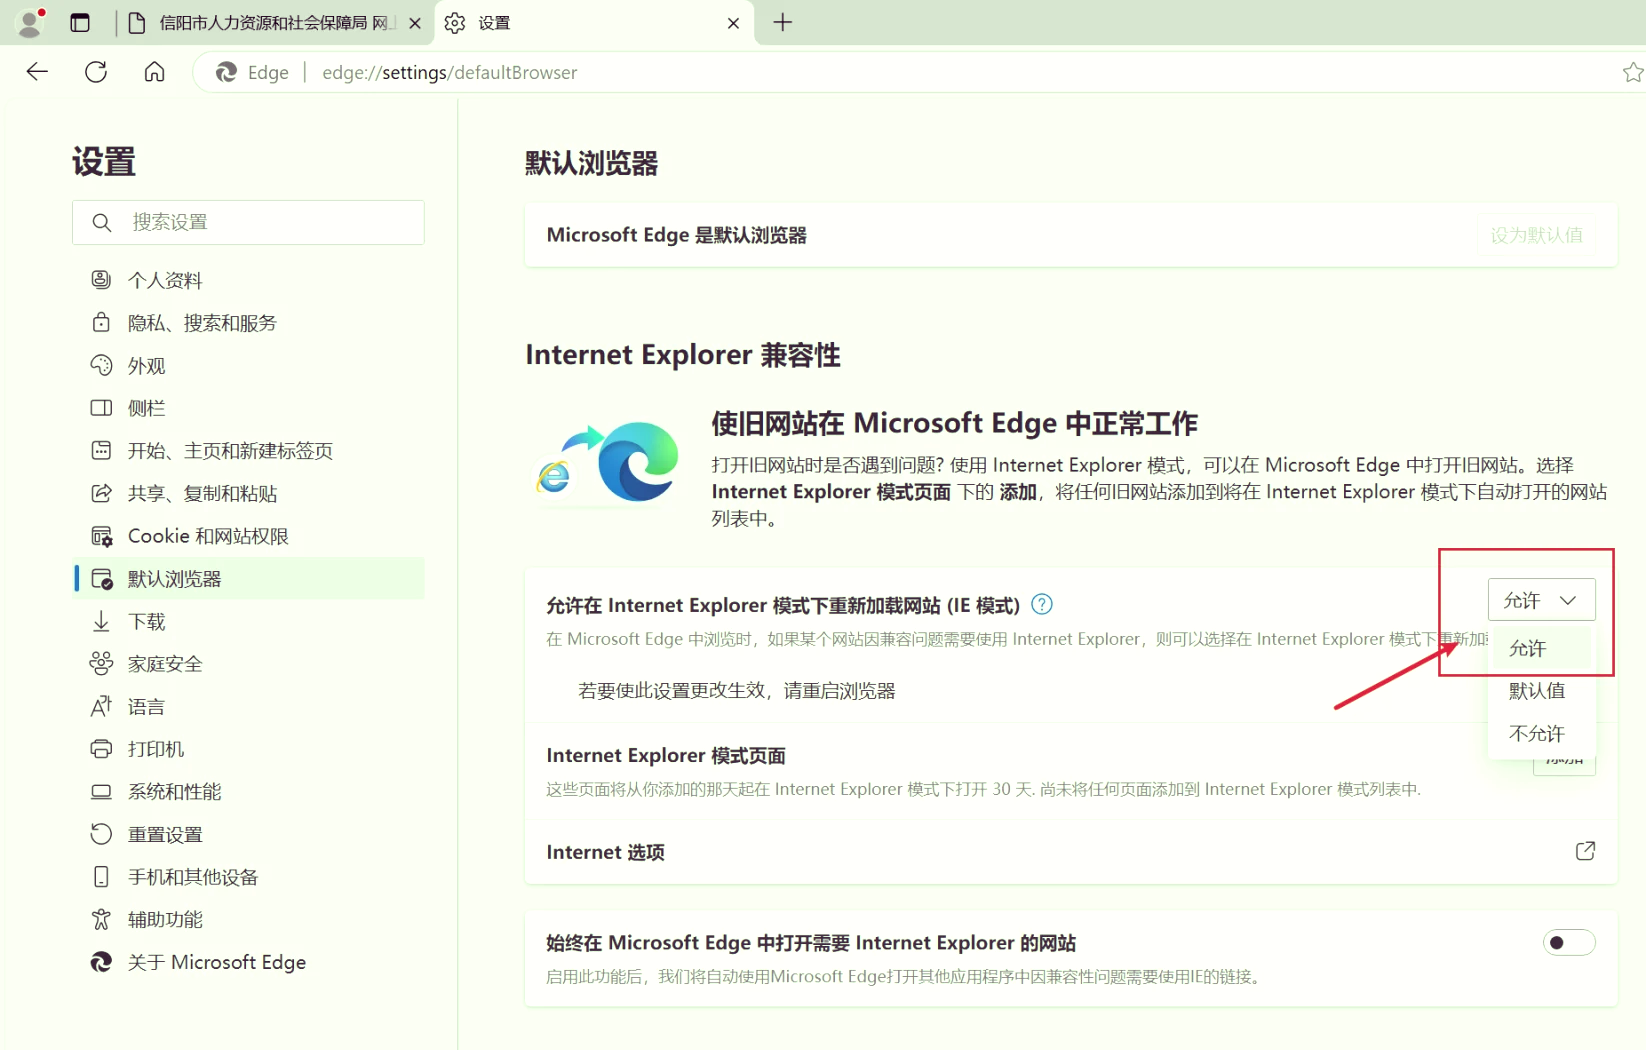Click the browser back arrow
Screen dimensions: 1646x1050
pyautogui.click(x=37, y=72)
